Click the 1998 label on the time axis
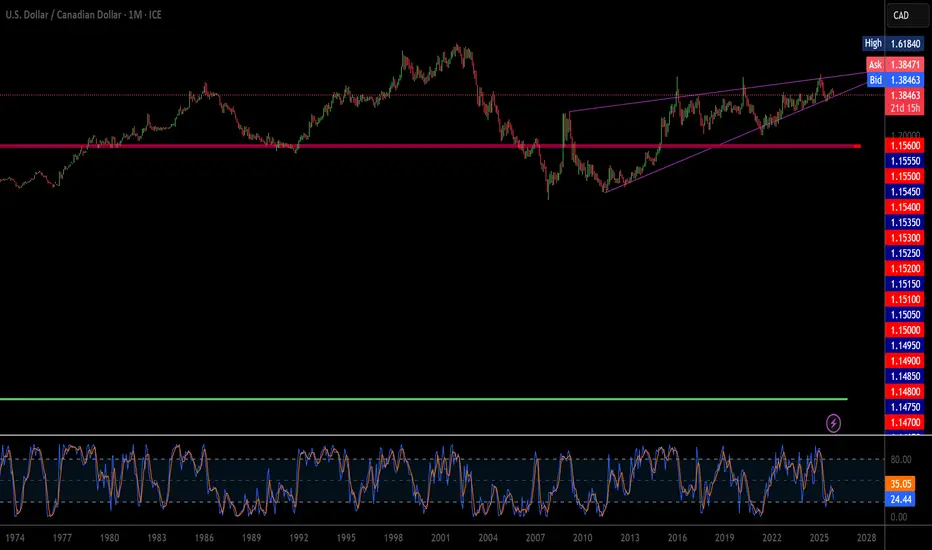Screen dimensions: 932x550 (393, 538)
